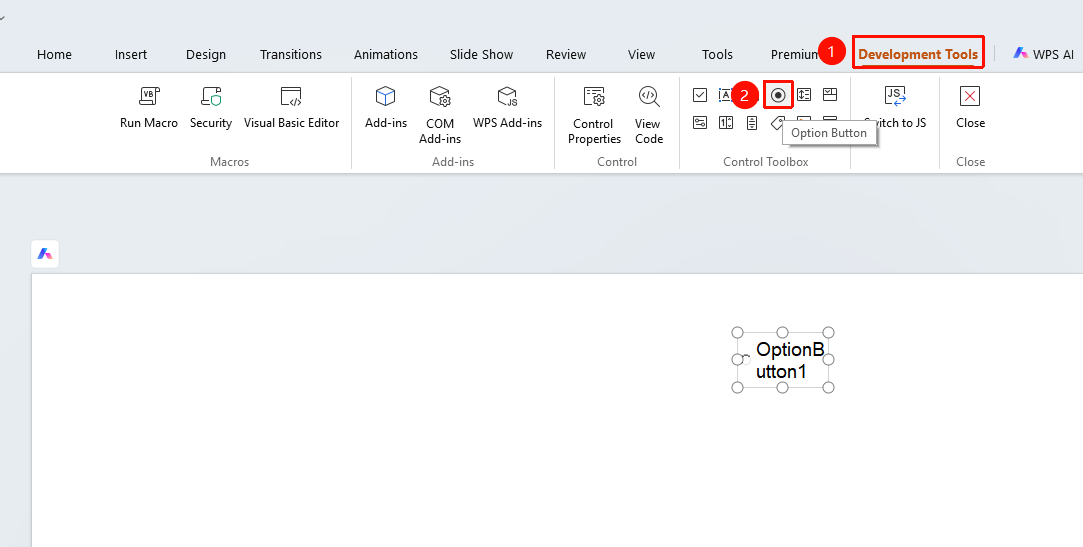The width and height of the screenshot is (1083, 547).
Task: Open macro Security settings
Action: pyautogui.click(x=211, y=108)
